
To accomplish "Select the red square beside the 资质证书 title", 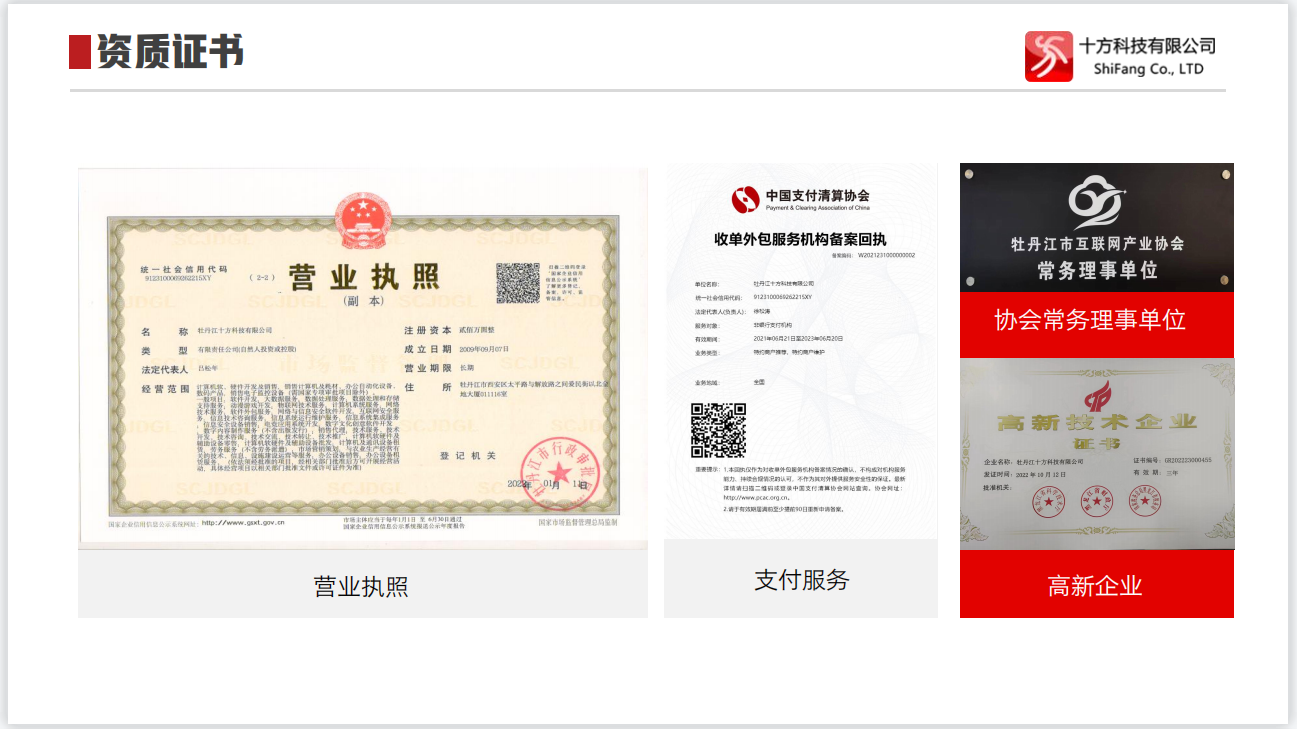I will point(79,52).
